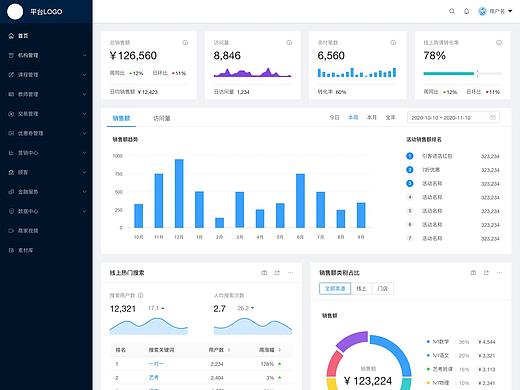520x390 pixels.
Task: Select the 今日 time filter
Action: pyautogui.click(x=334, y=118)
